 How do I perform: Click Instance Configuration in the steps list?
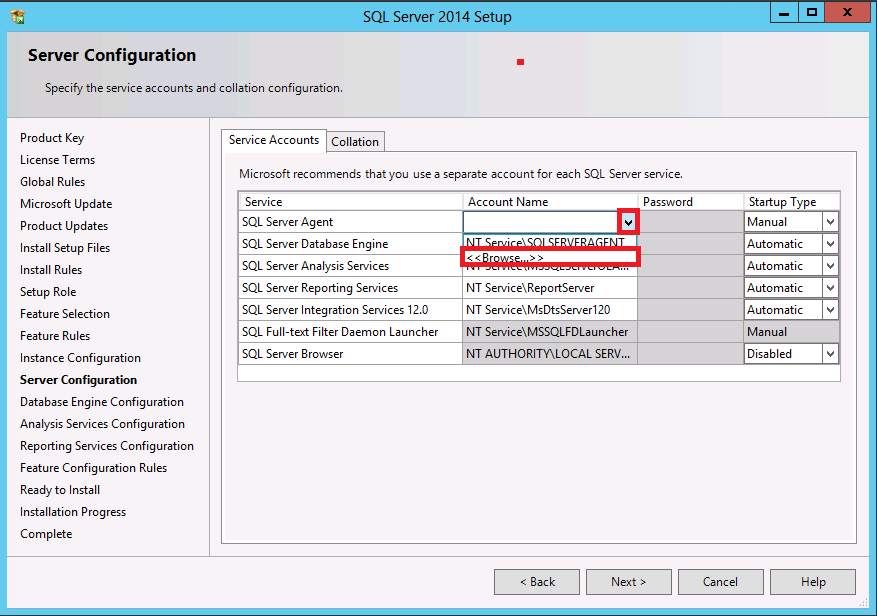coord(81,358)
